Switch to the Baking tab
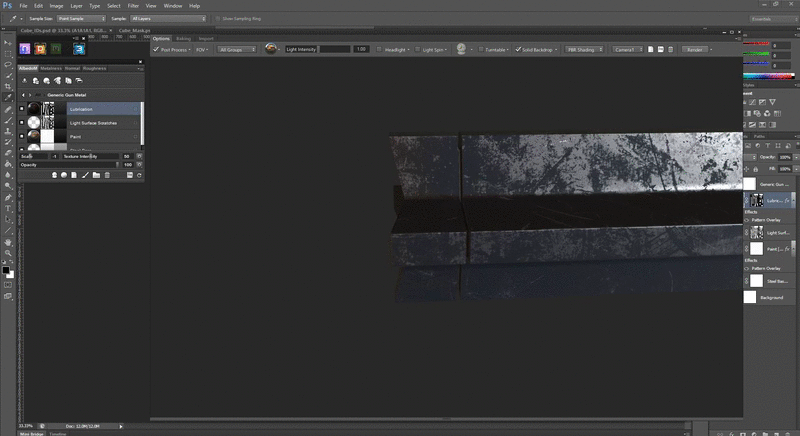 pos(183,38)
